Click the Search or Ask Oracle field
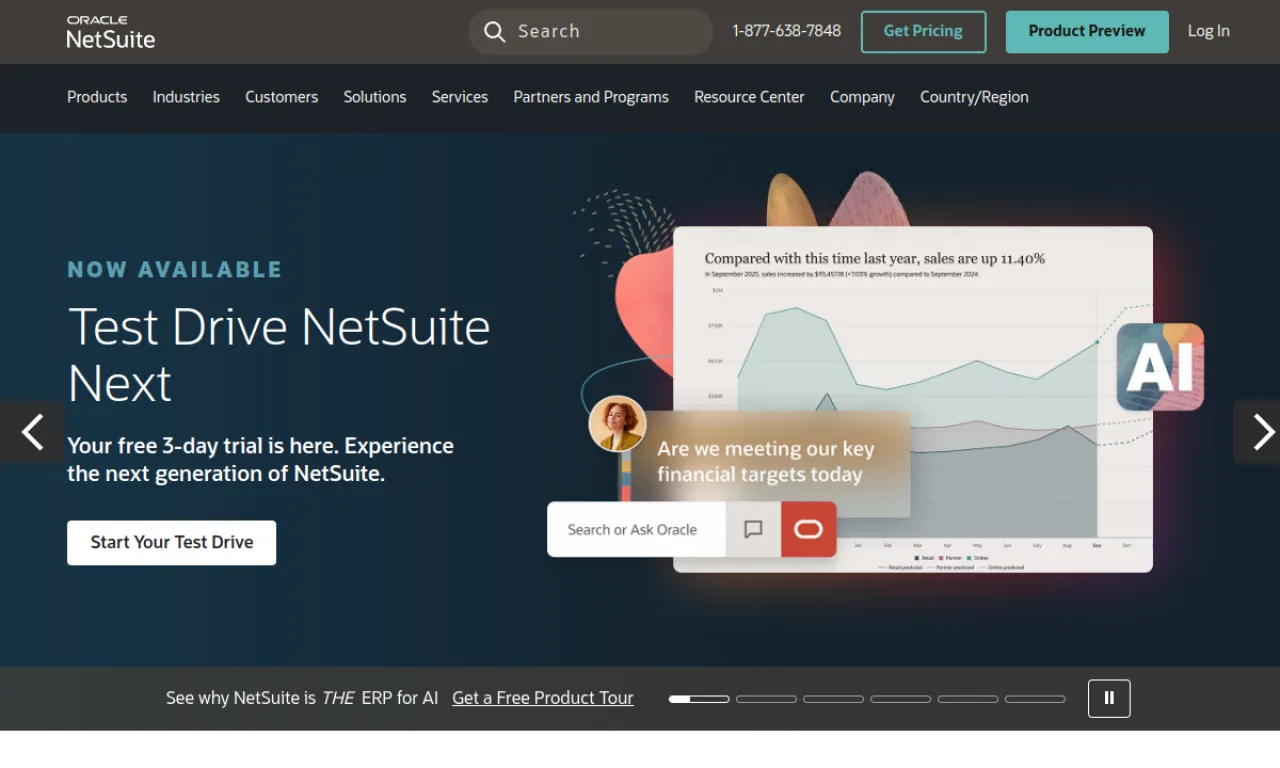The width and height of the screenshot is (1280, 768). pos(636,529)
